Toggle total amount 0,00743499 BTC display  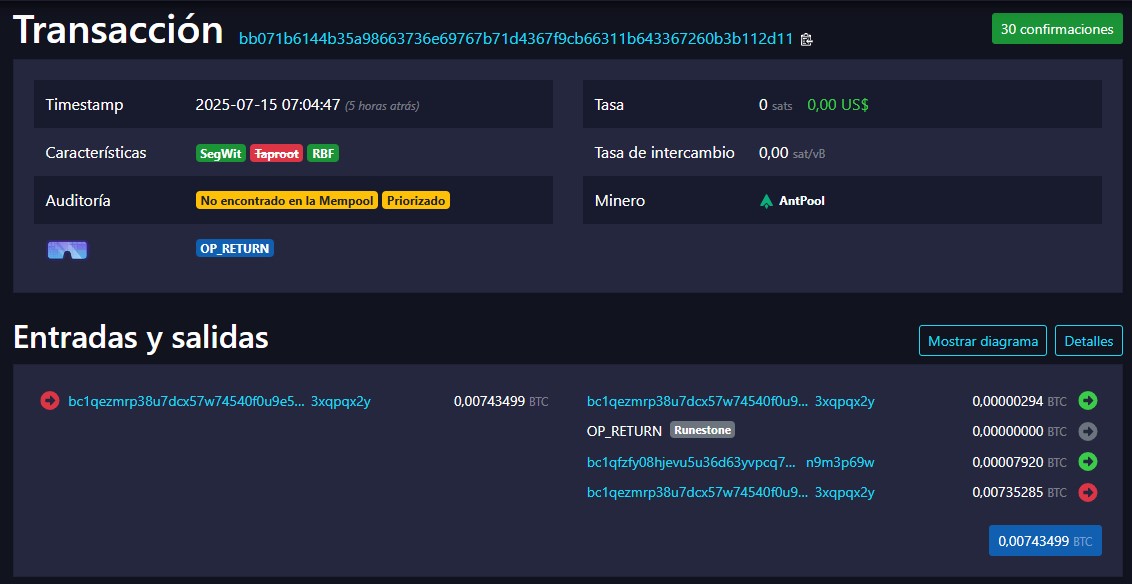coord(1044,541)
